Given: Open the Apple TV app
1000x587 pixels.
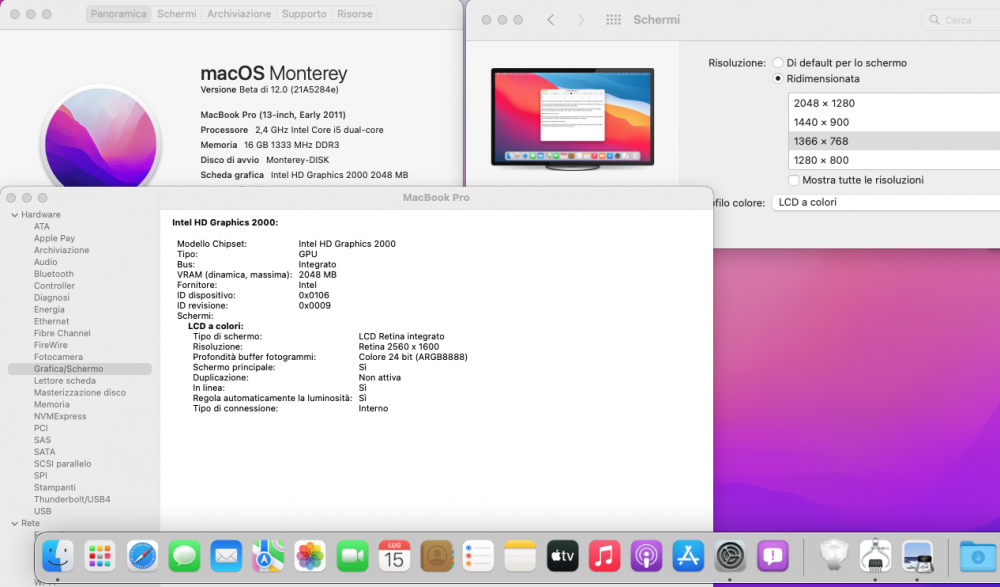Looking at the screenshot, I should point(562,556).
